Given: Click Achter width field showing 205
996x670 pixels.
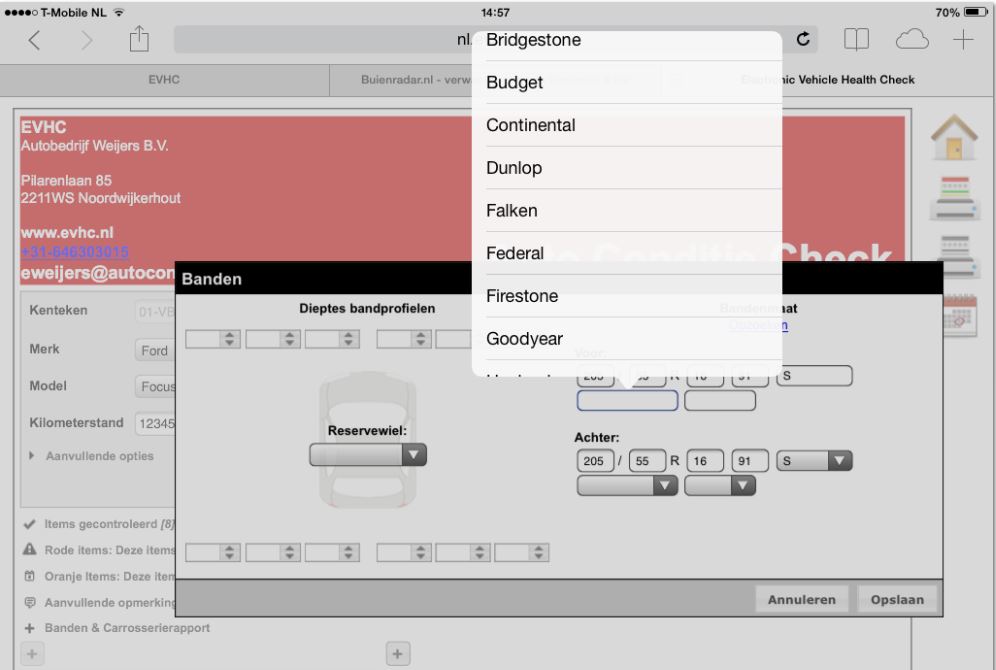Looking at the screenshot, I should pos(595,461).
